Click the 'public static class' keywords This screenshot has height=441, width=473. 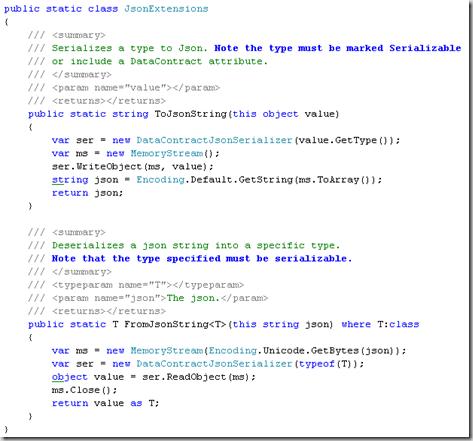[61, 9]
